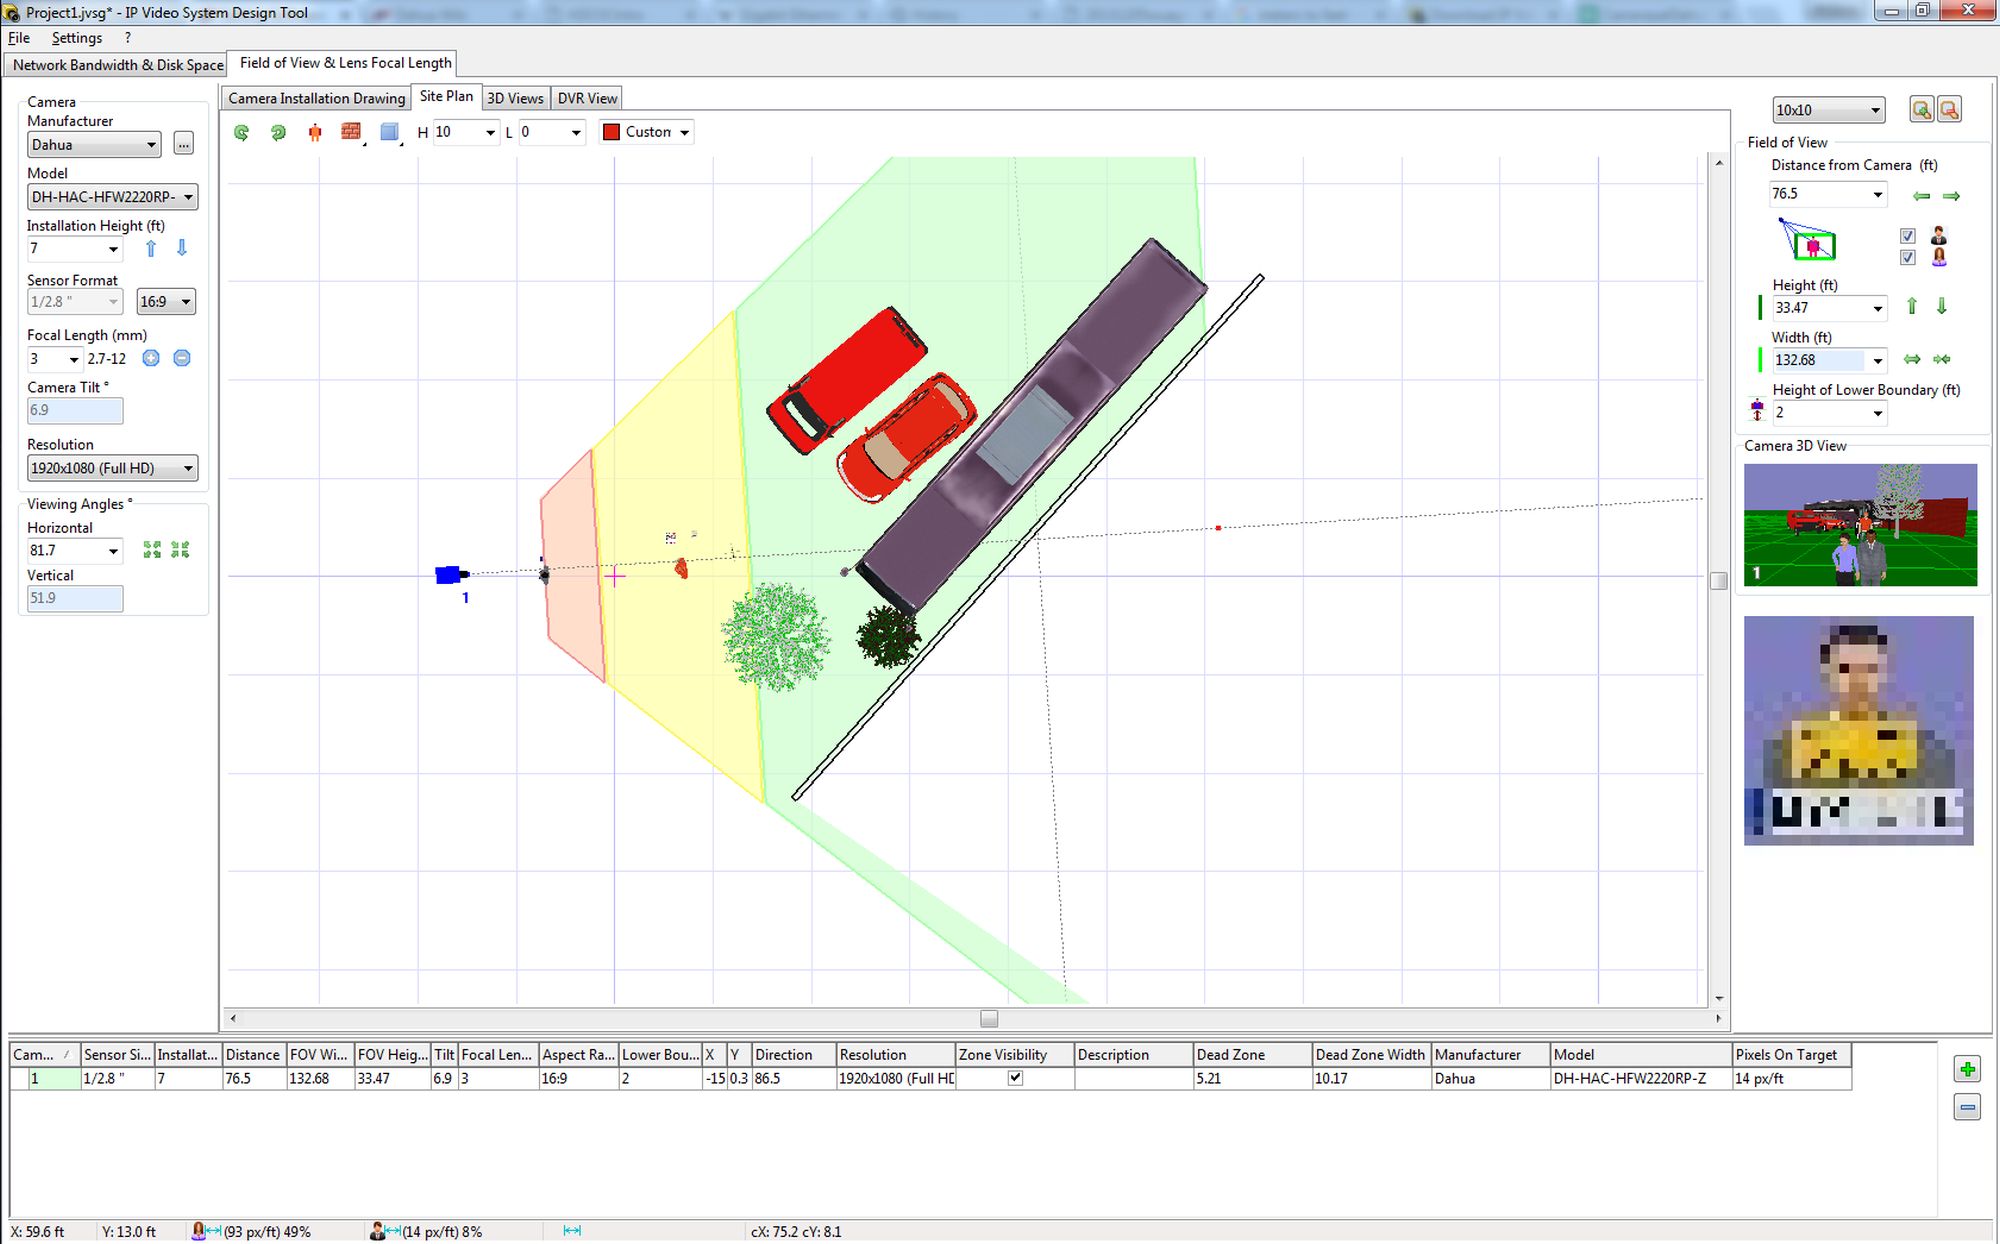Image resolution: width=2000 pixels, height=1244 pixels.
Task: Uncheck Zone Visibility for camera 1
Action: [x=1015, y=1078]
